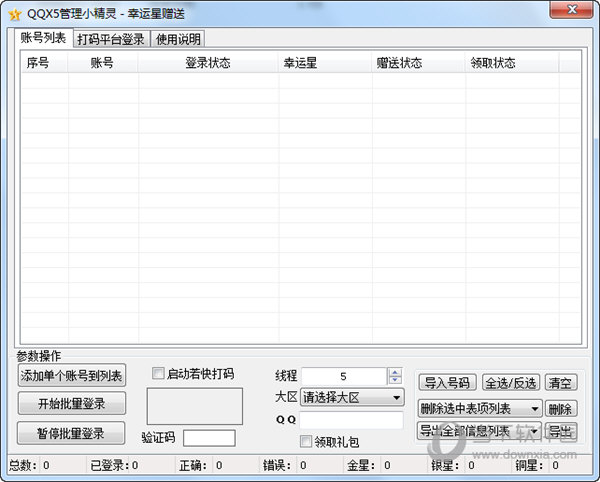
Task: Open the 打码平台登录 tab
Action: click(111, 39)
